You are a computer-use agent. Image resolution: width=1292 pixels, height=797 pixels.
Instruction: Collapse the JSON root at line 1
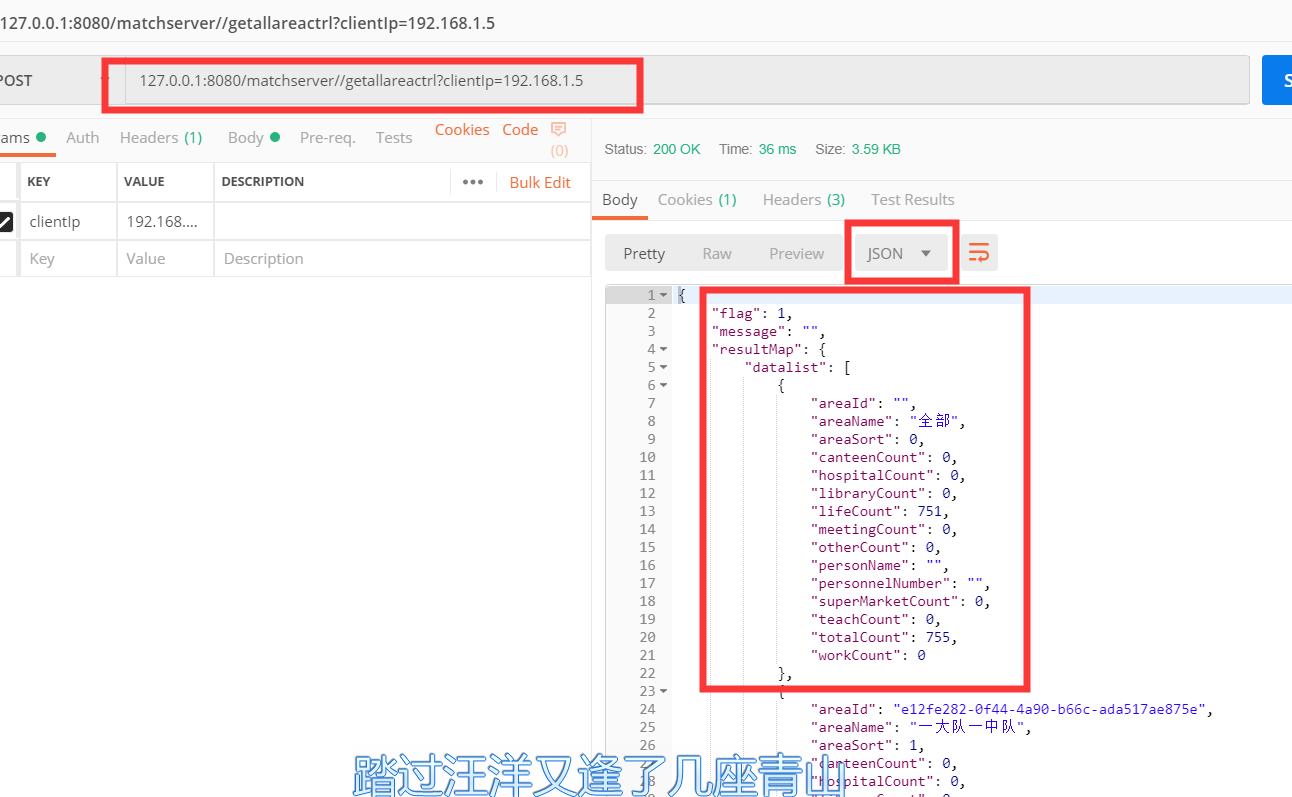point(663,295)
